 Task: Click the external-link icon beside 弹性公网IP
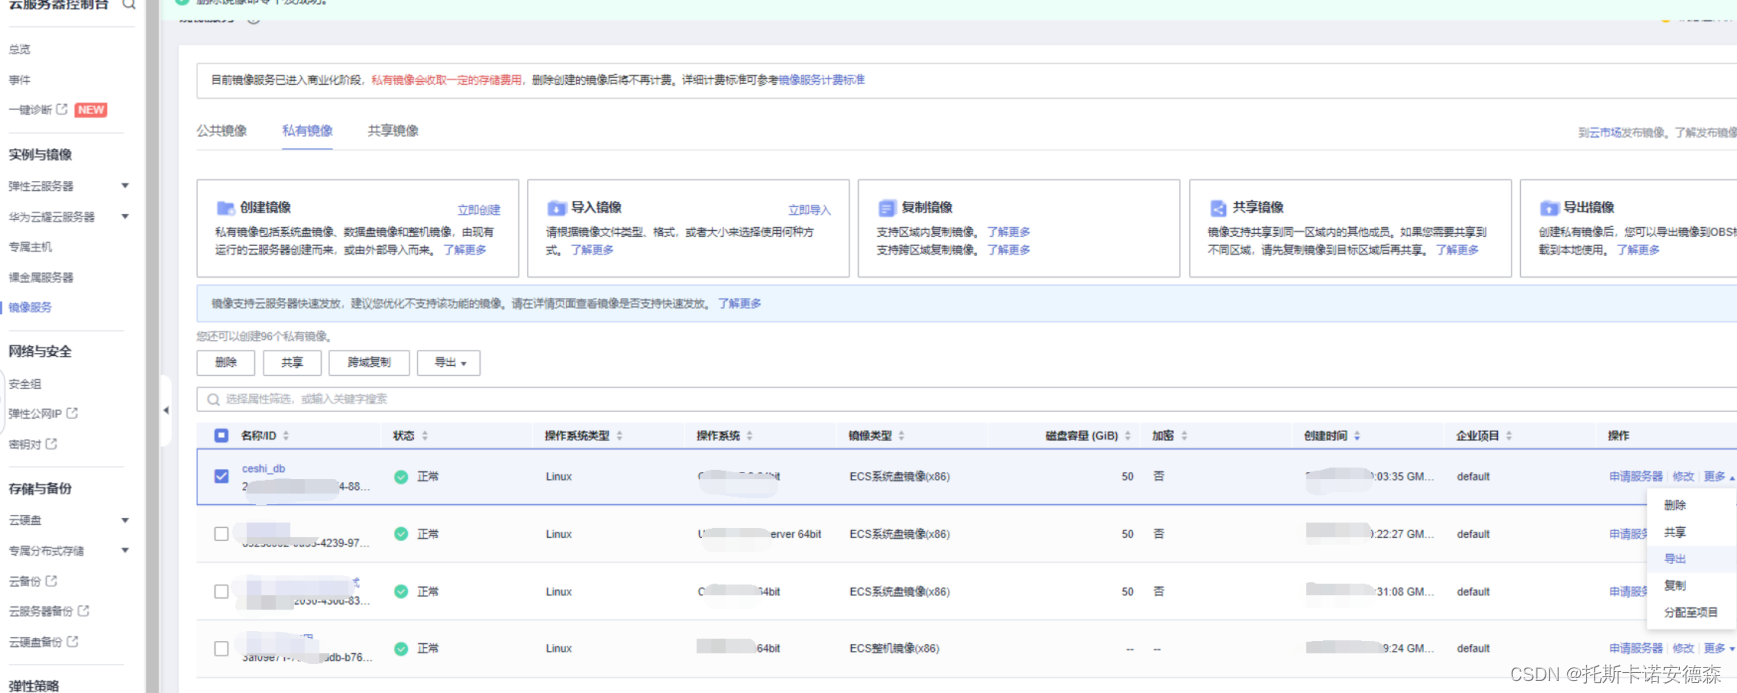(x=72, y=413)
